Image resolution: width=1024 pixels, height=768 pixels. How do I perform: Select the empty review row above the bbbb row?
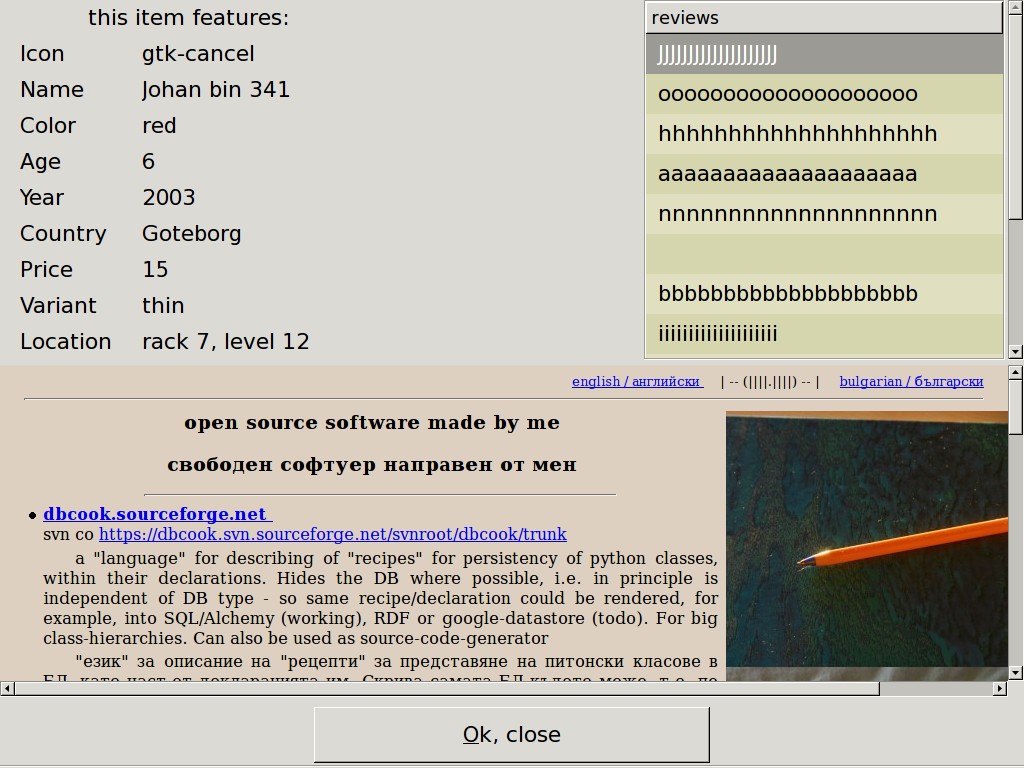tap(824, 253)
